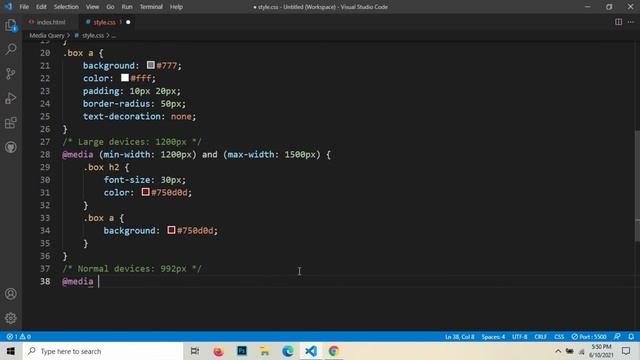Open color picker for #777 swatch
This screenshot has height=360, width=640.
[x=151, y=65]
